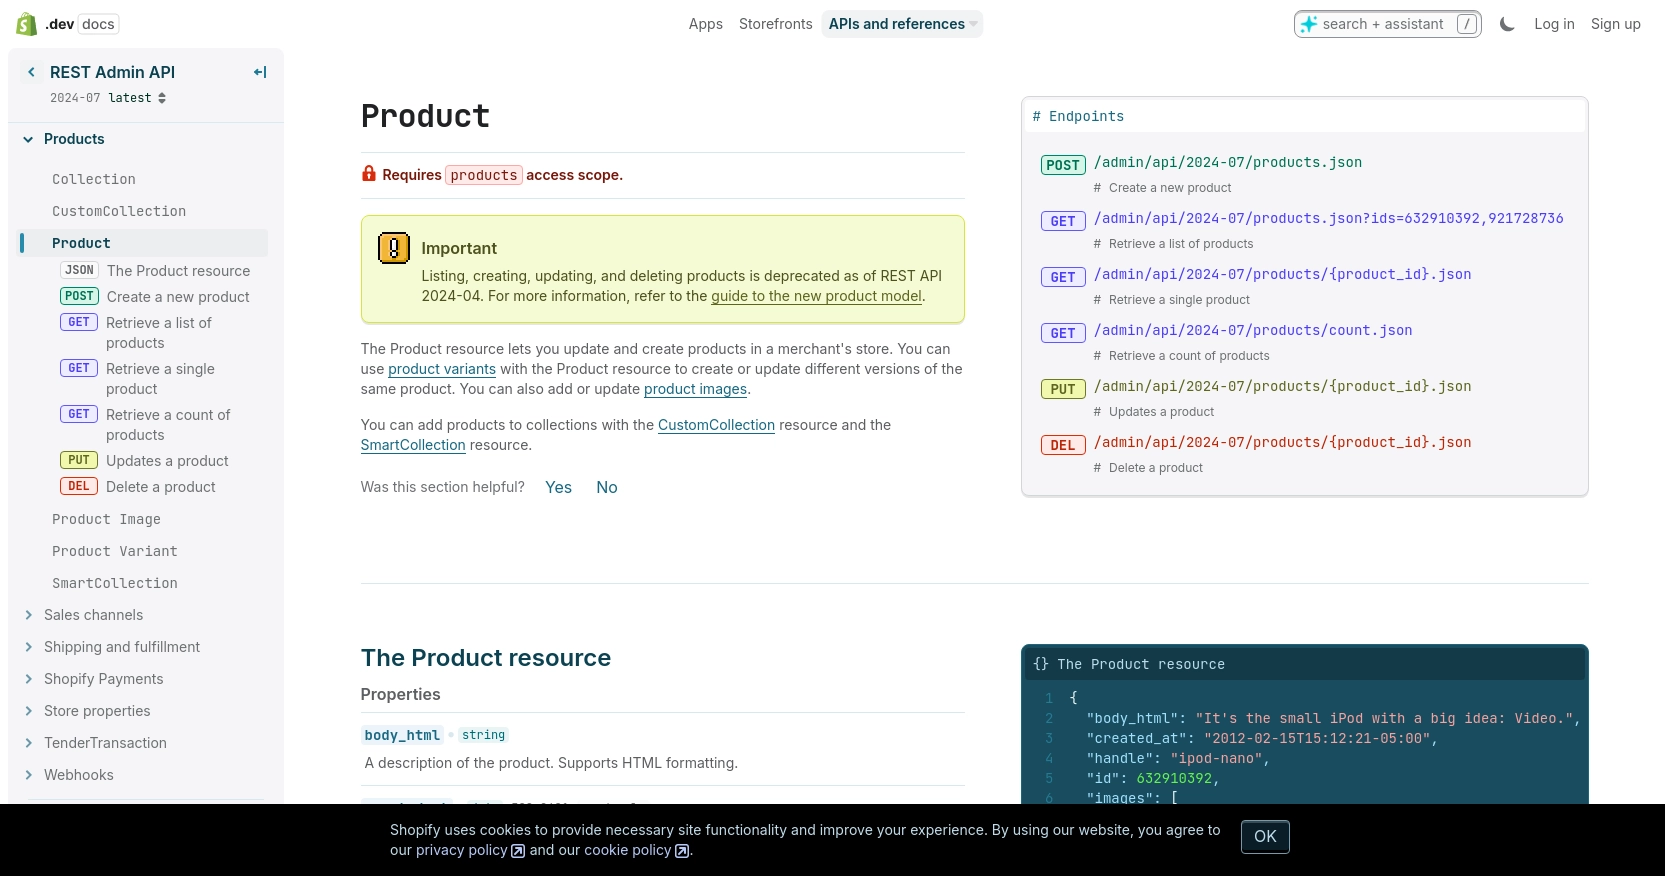
Task: Open the Apps menu
Action: pyautogui.click(x=705, y=24)
